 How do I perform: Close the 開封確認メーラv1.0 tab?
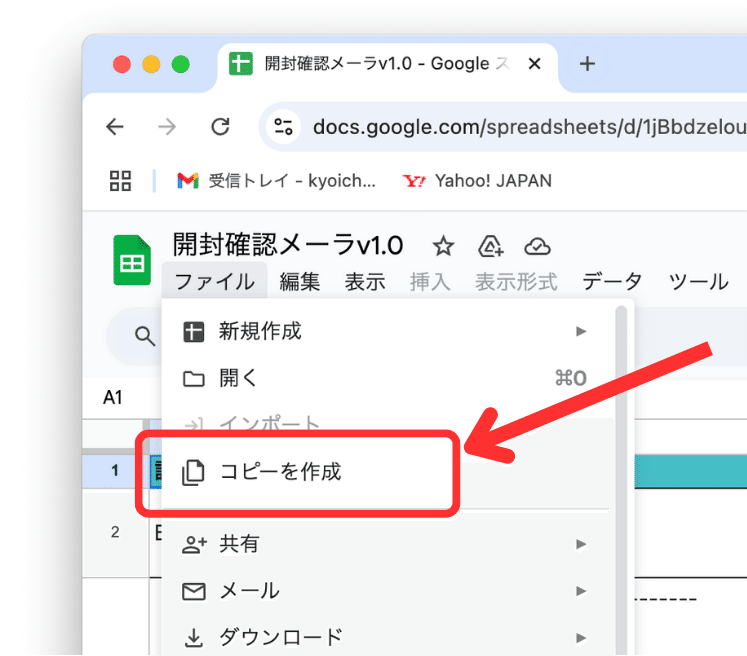pyautogui.click(x=535, y=63)
